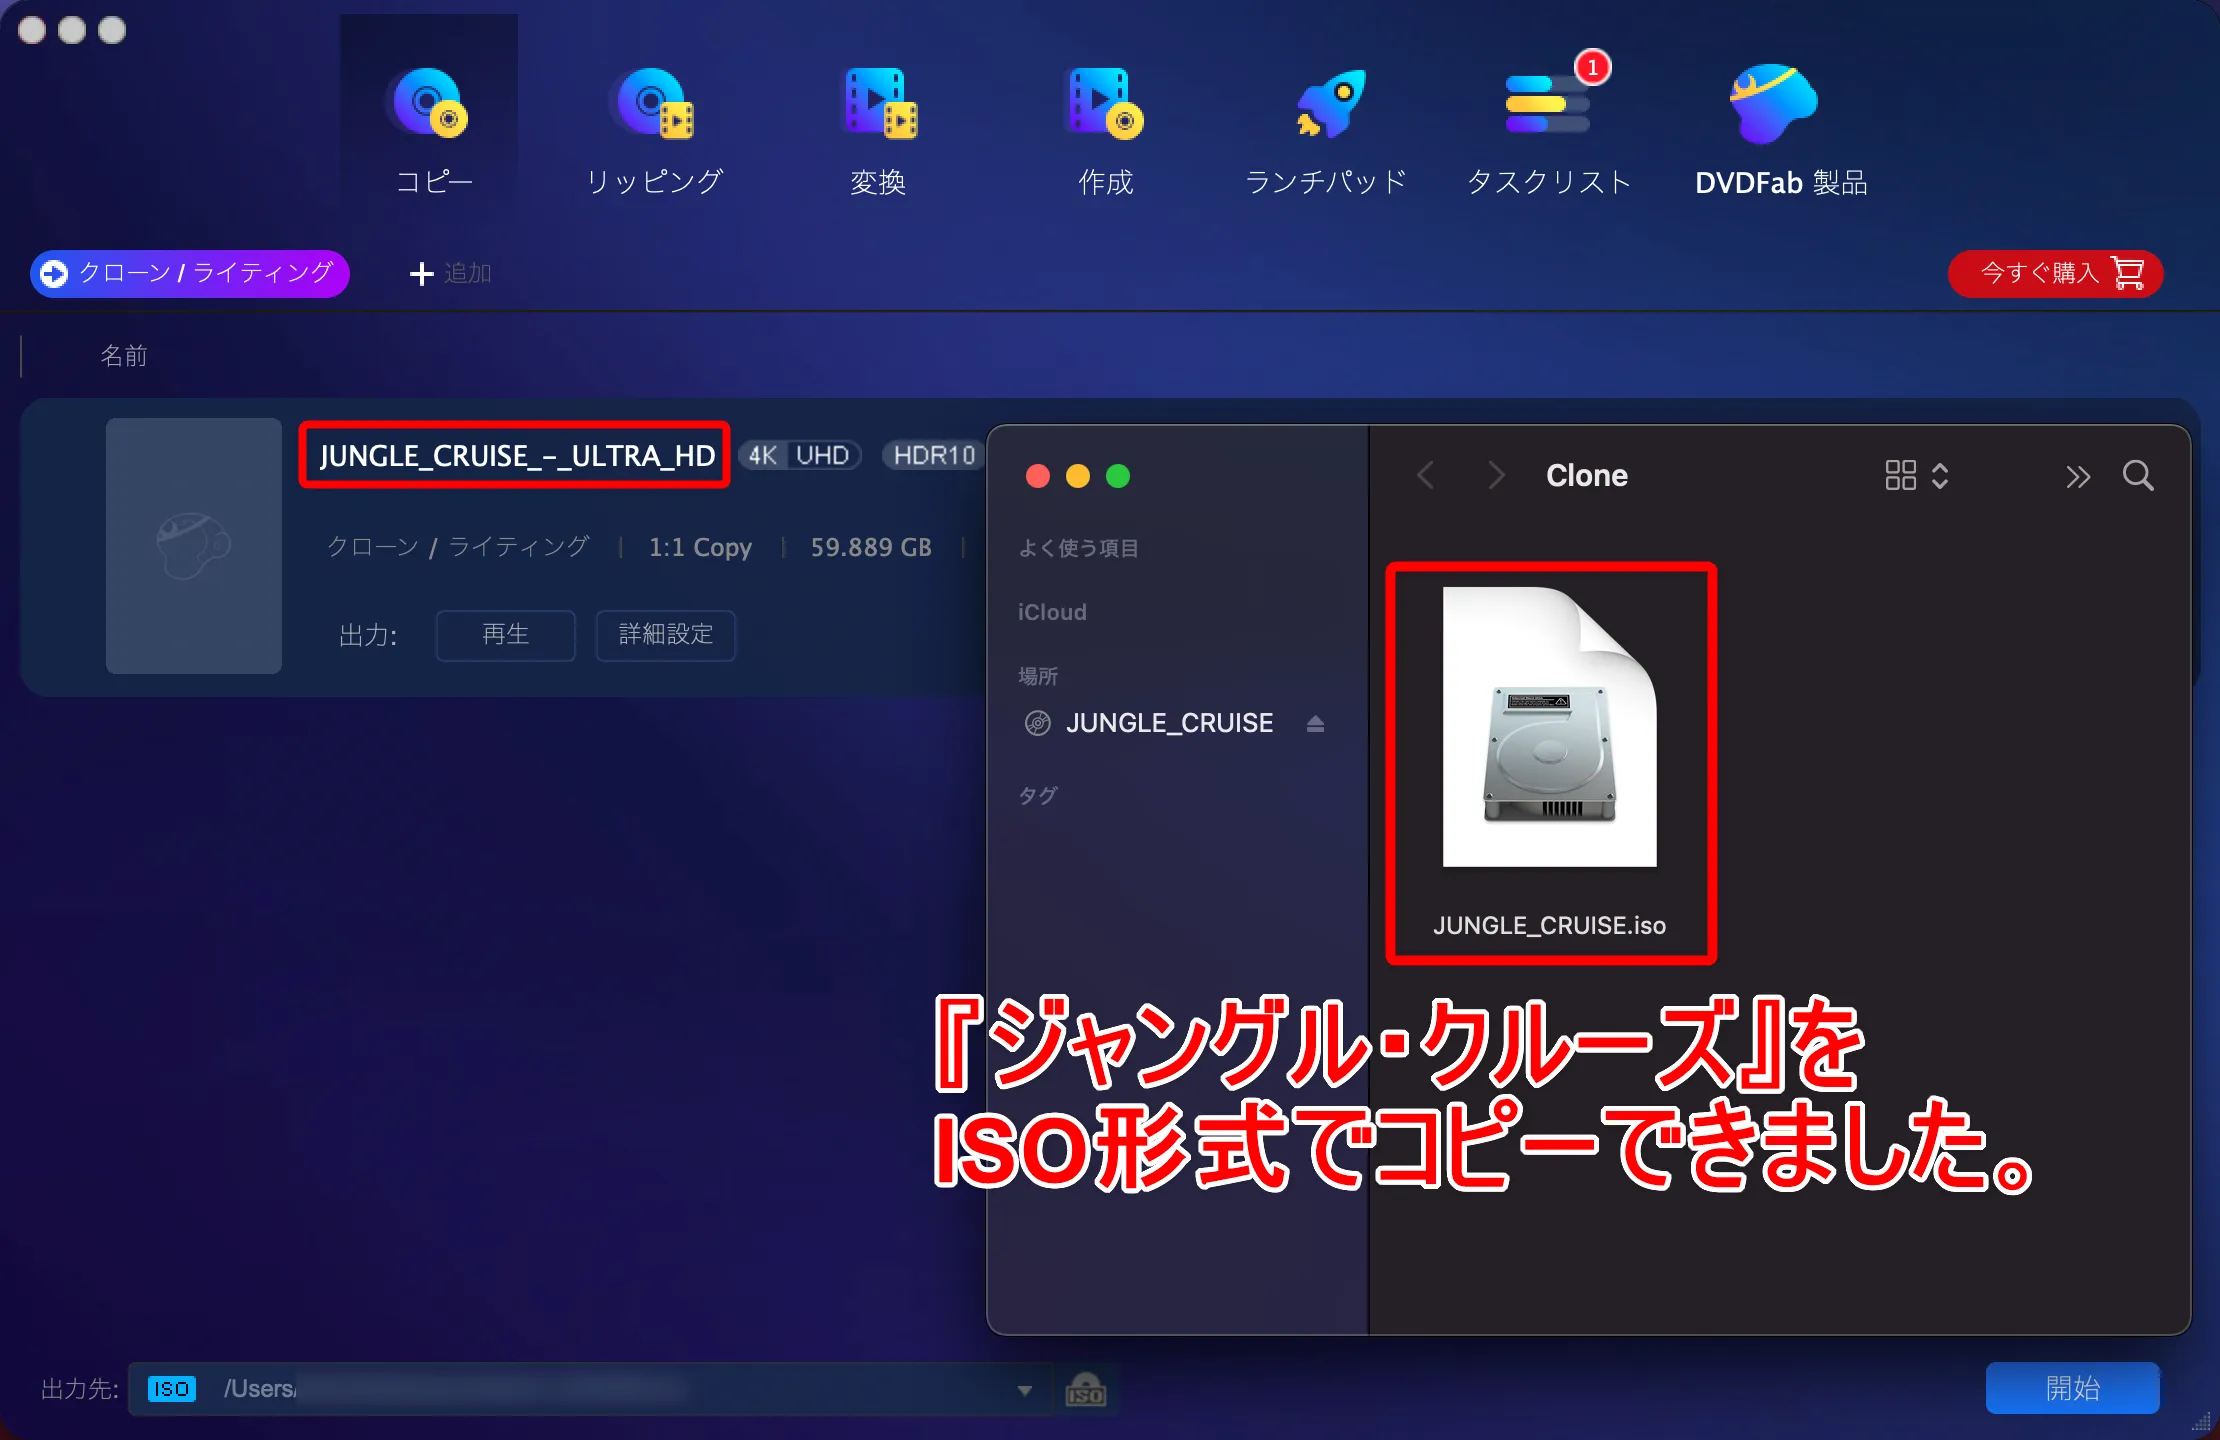Expand Finder toolbar overflow chevrons
The image size is (2220, 1440).
pos(2078,477)
